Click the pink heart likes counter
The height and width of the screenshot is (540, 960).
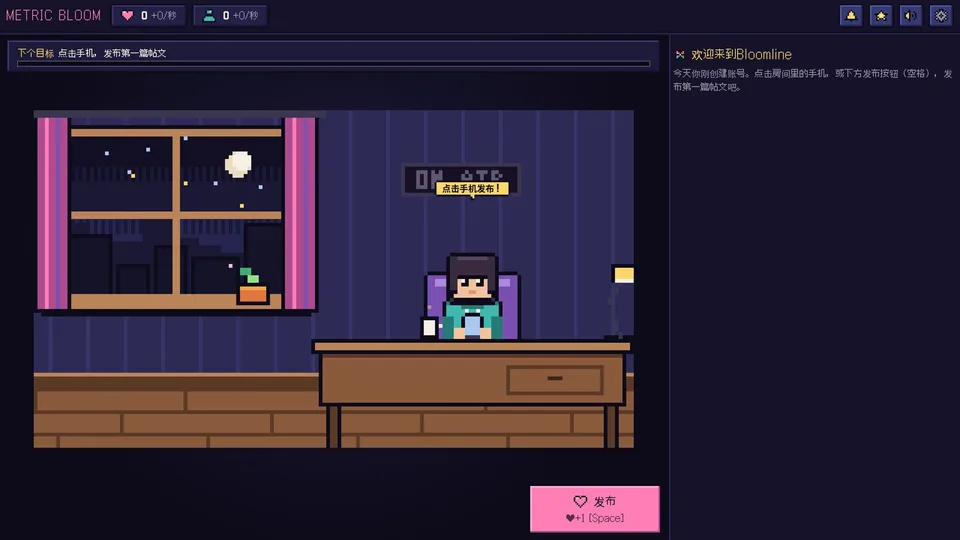point(149,15)
